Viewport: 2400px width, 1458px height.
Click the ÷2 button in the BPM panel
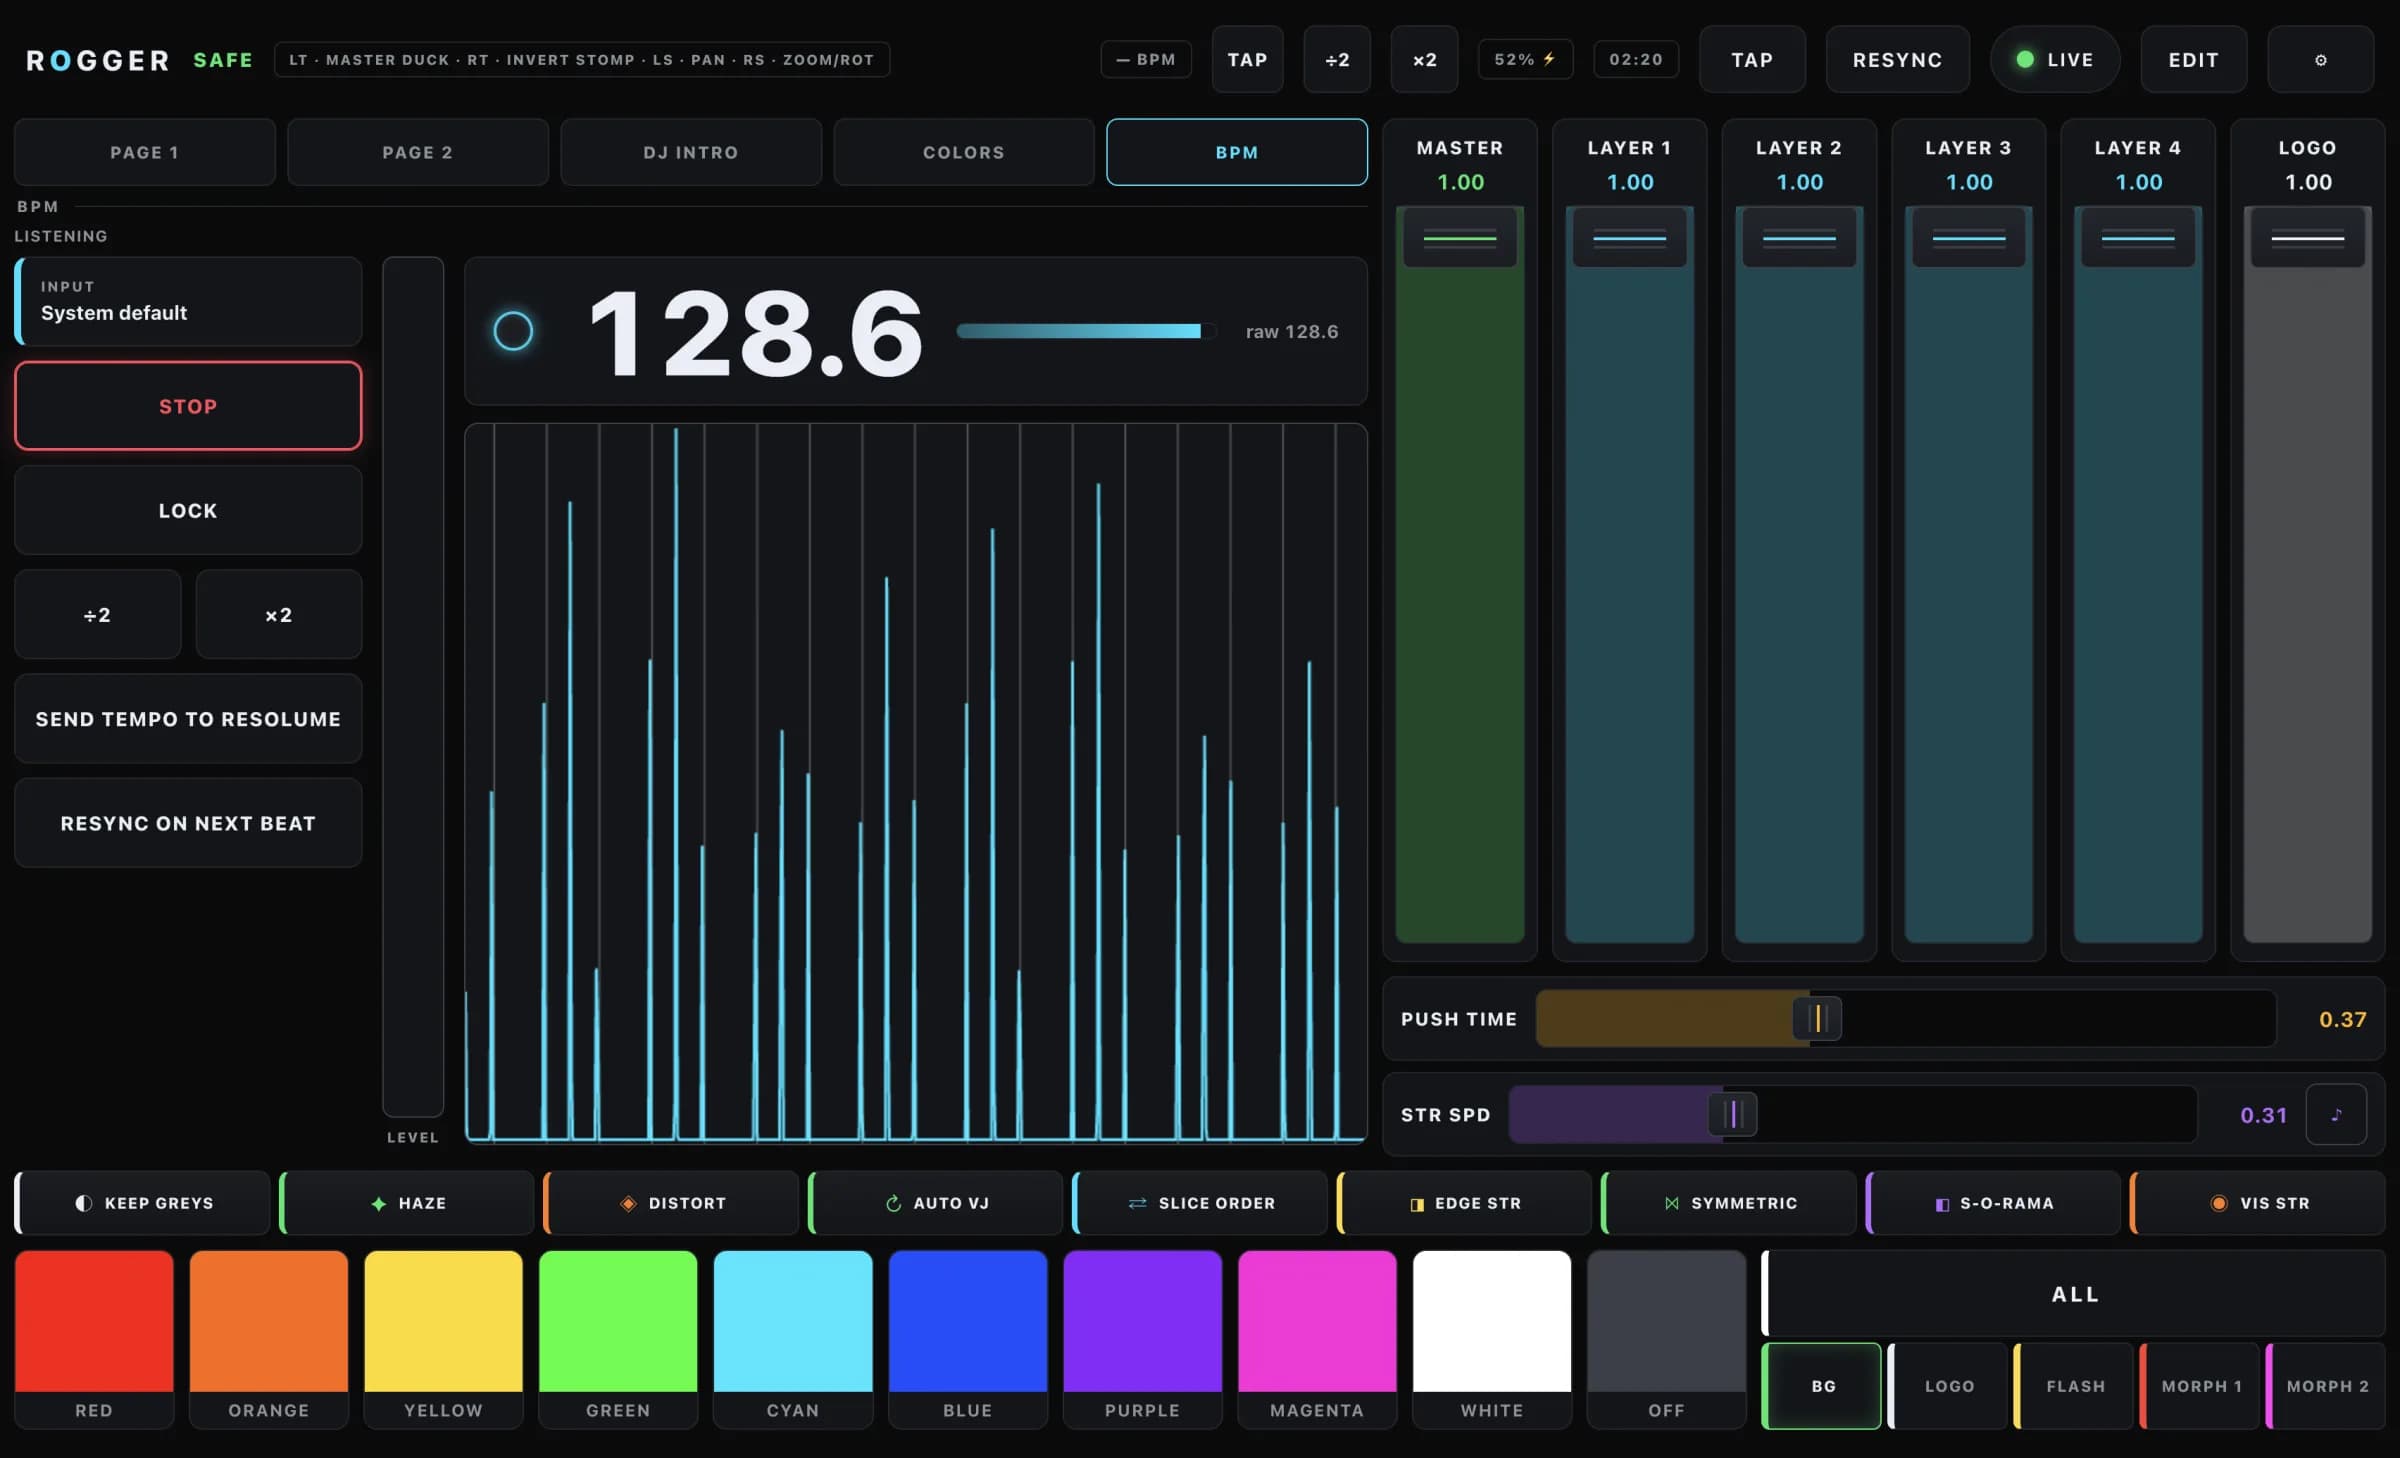98,614
